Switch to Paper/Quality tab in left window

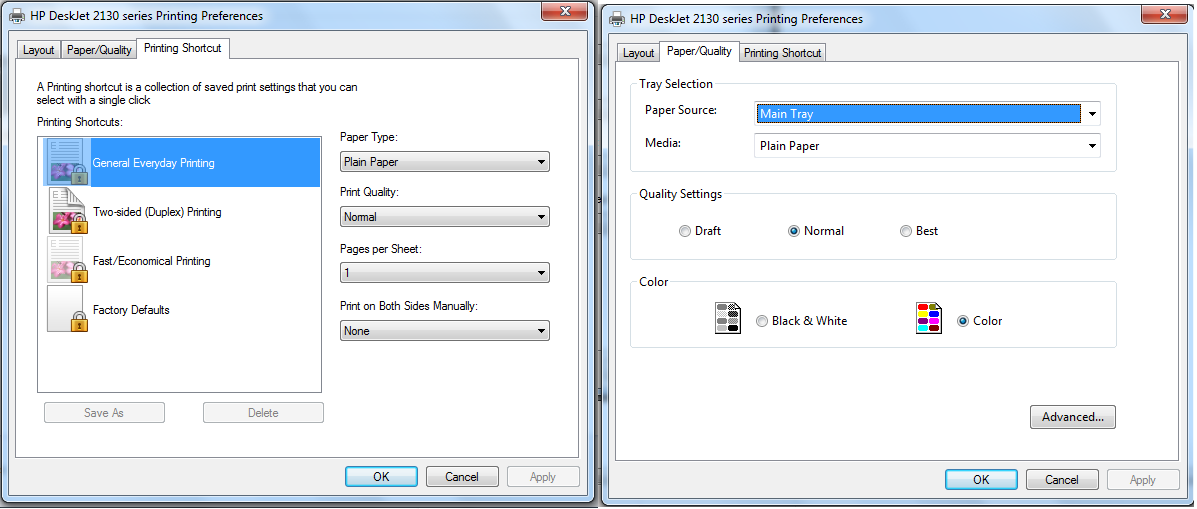[x=99, y=50]
